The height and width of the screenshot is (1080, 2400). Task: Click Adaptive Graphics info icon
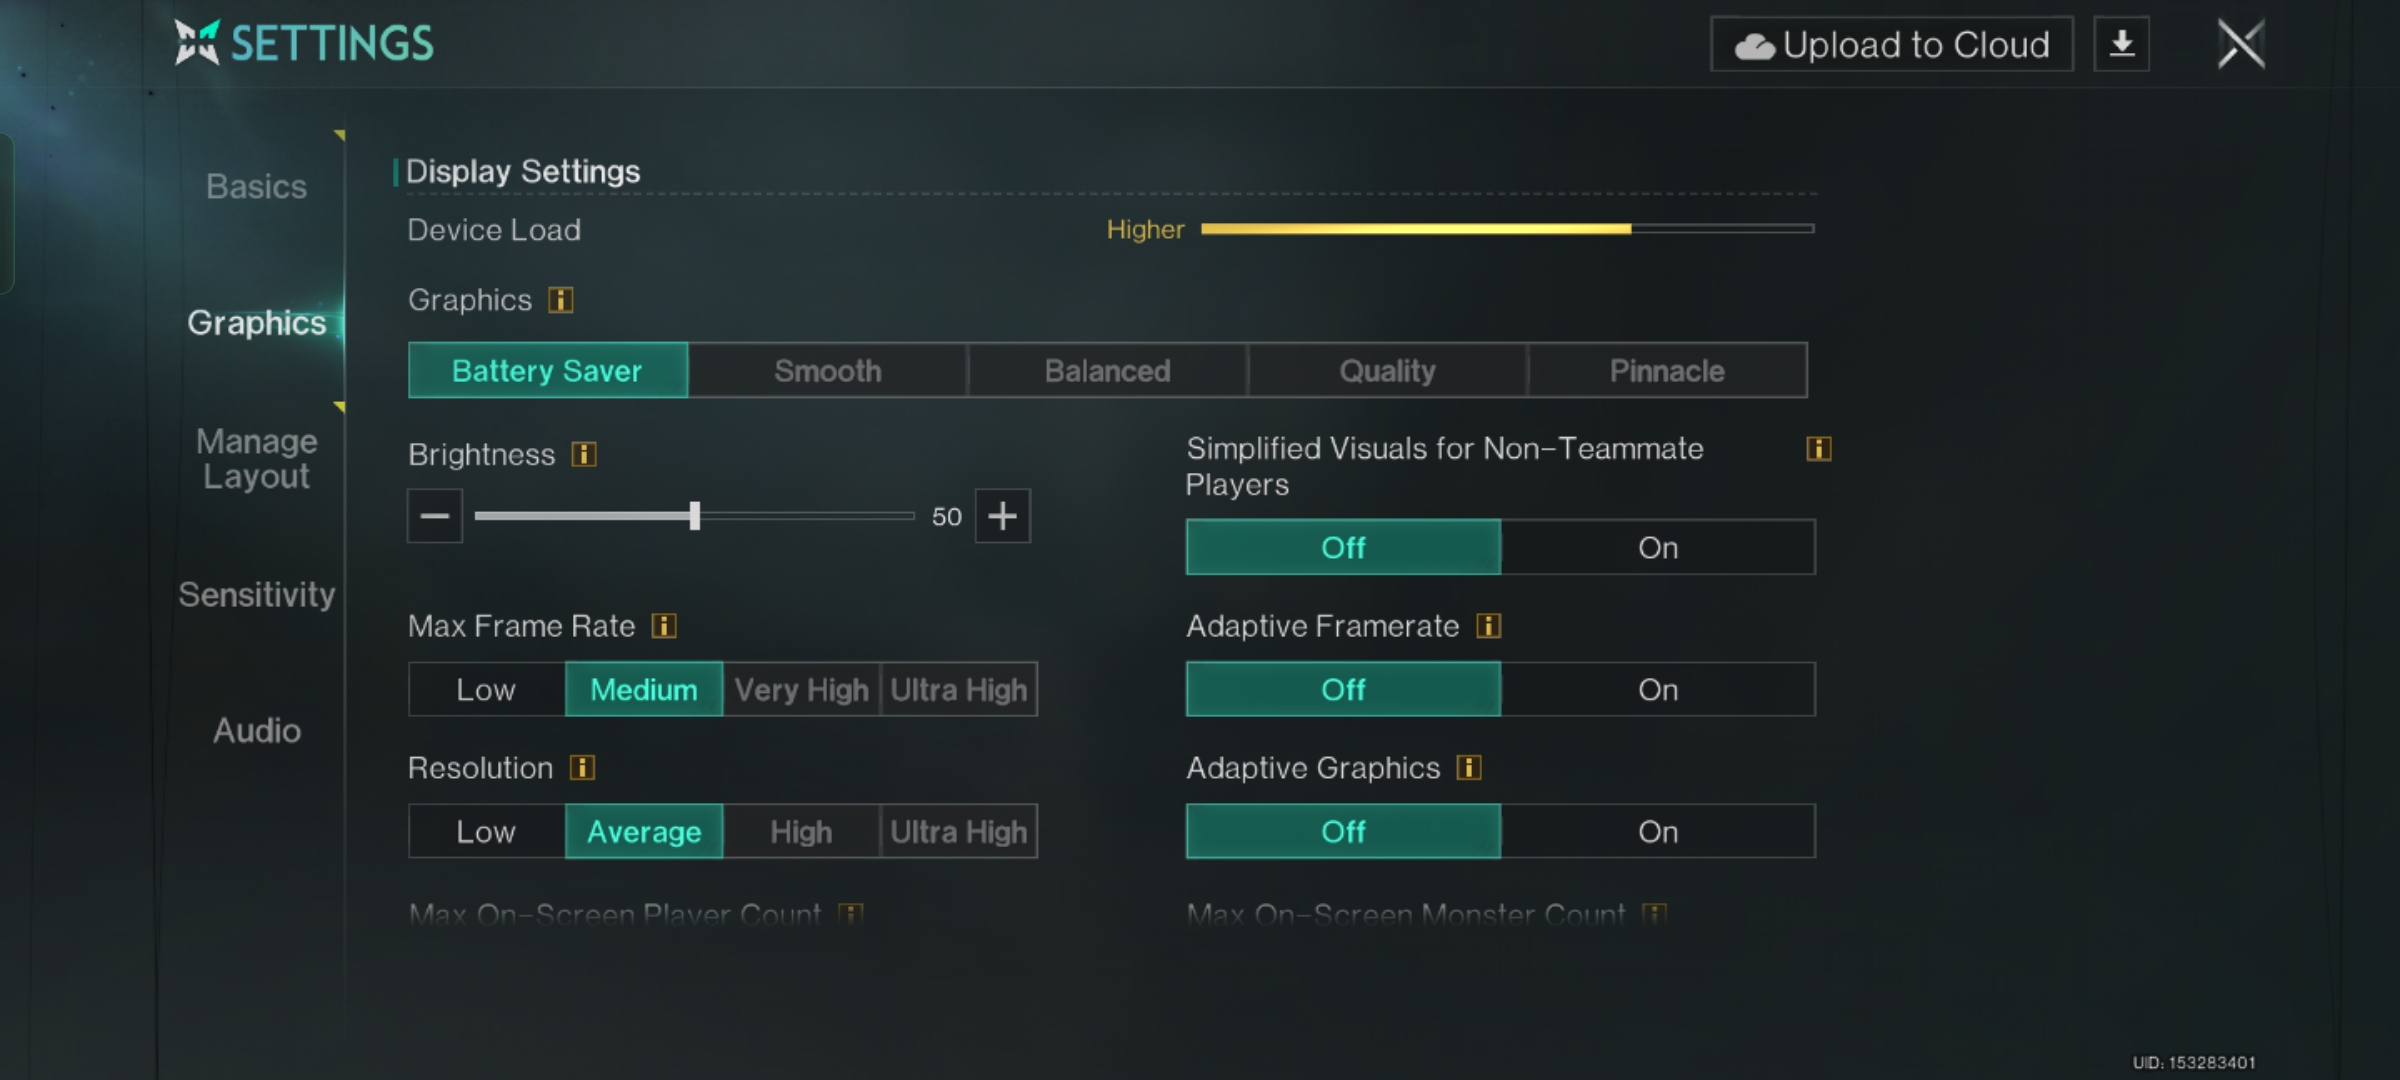[x=1469, y=768]
